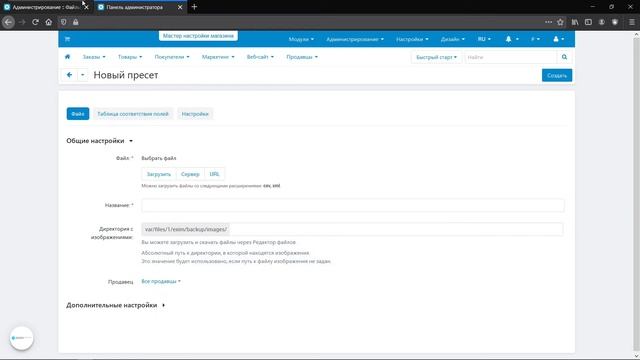640x360 pixels.
Task: Toggle the browser sidebar icon
Action: pyautogui.click(x=588, y=22)
